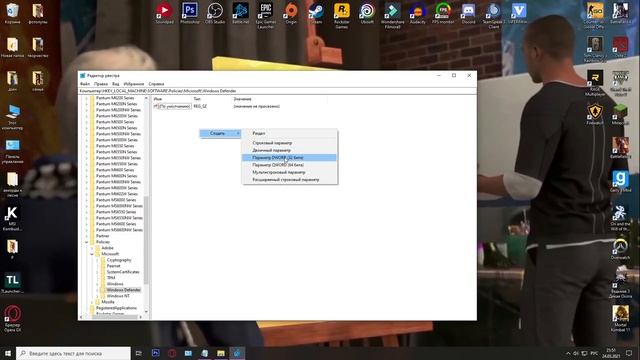Screen dimensions: 640x360
Task: Select the RegisteredApplications key
Action: [116, 308]
